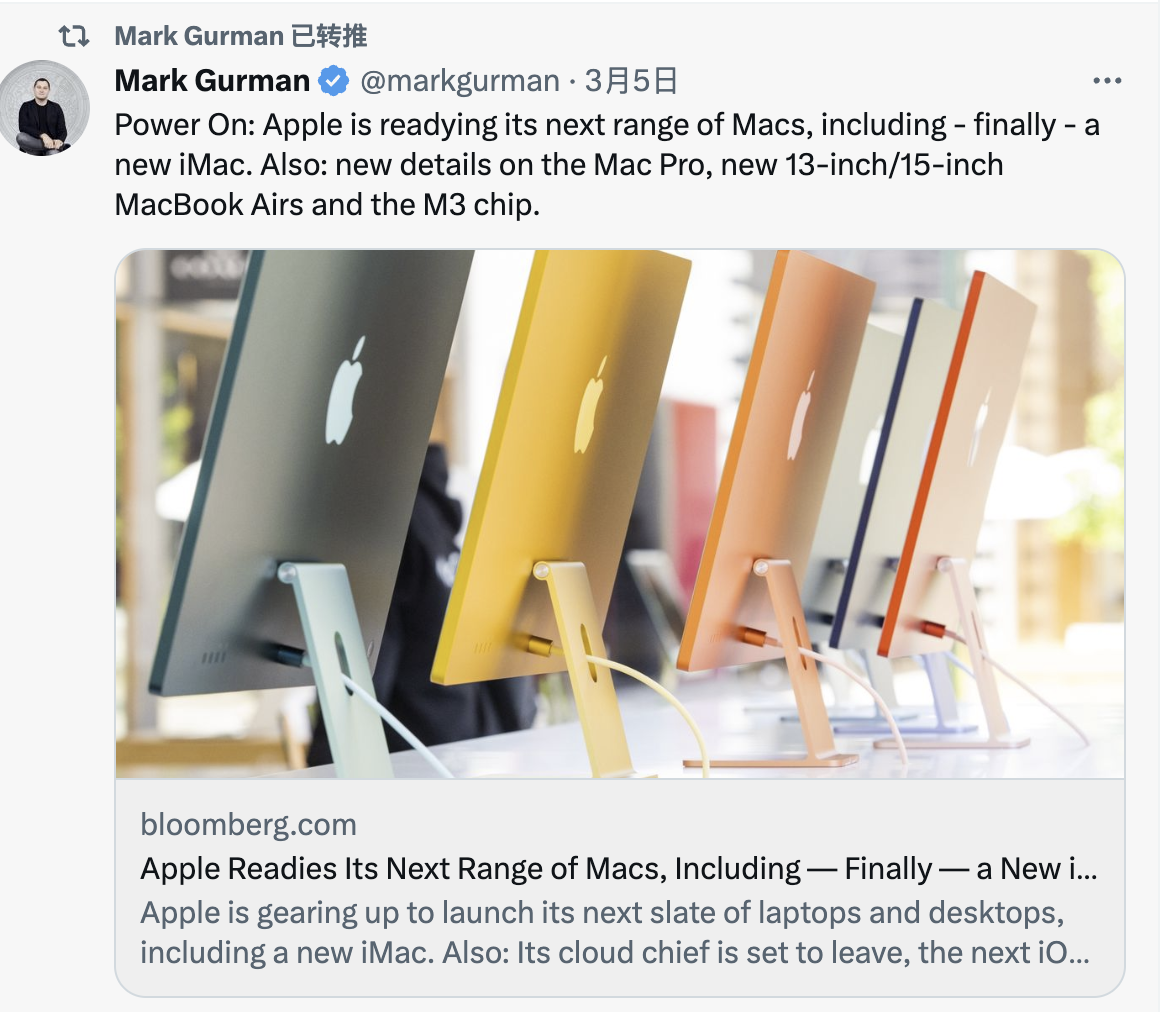
Task: Open the tweet timestamp 3月5日
Action: [631, 81]
